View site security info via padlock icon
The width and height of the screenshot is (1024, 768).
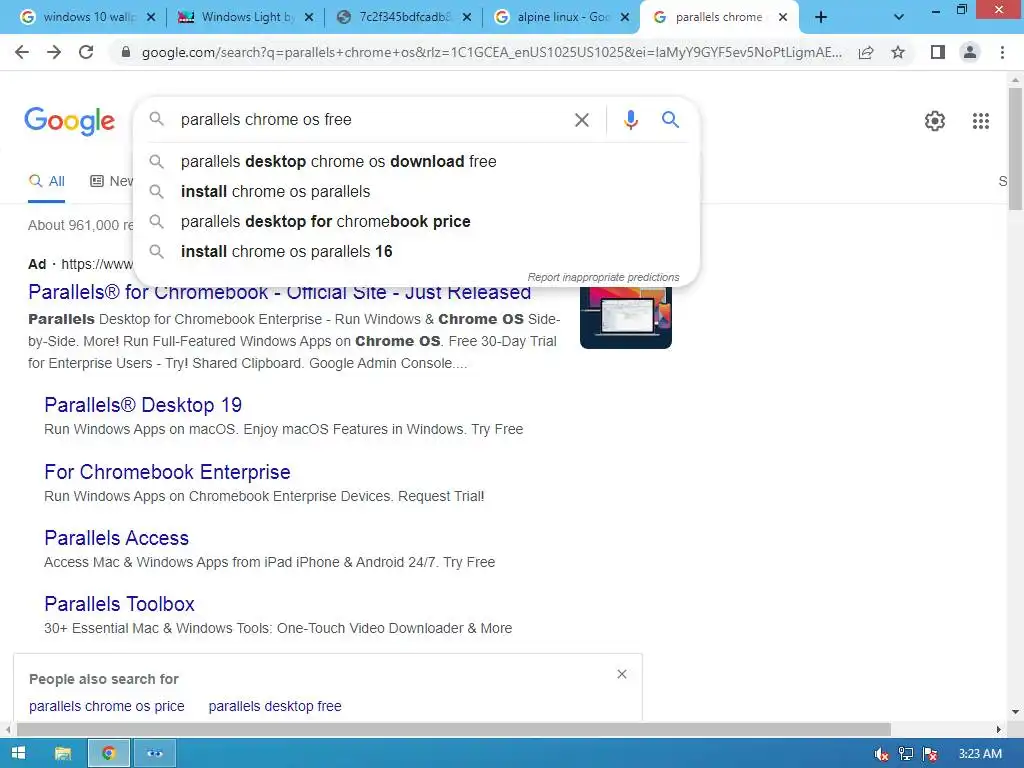[126, 52]
